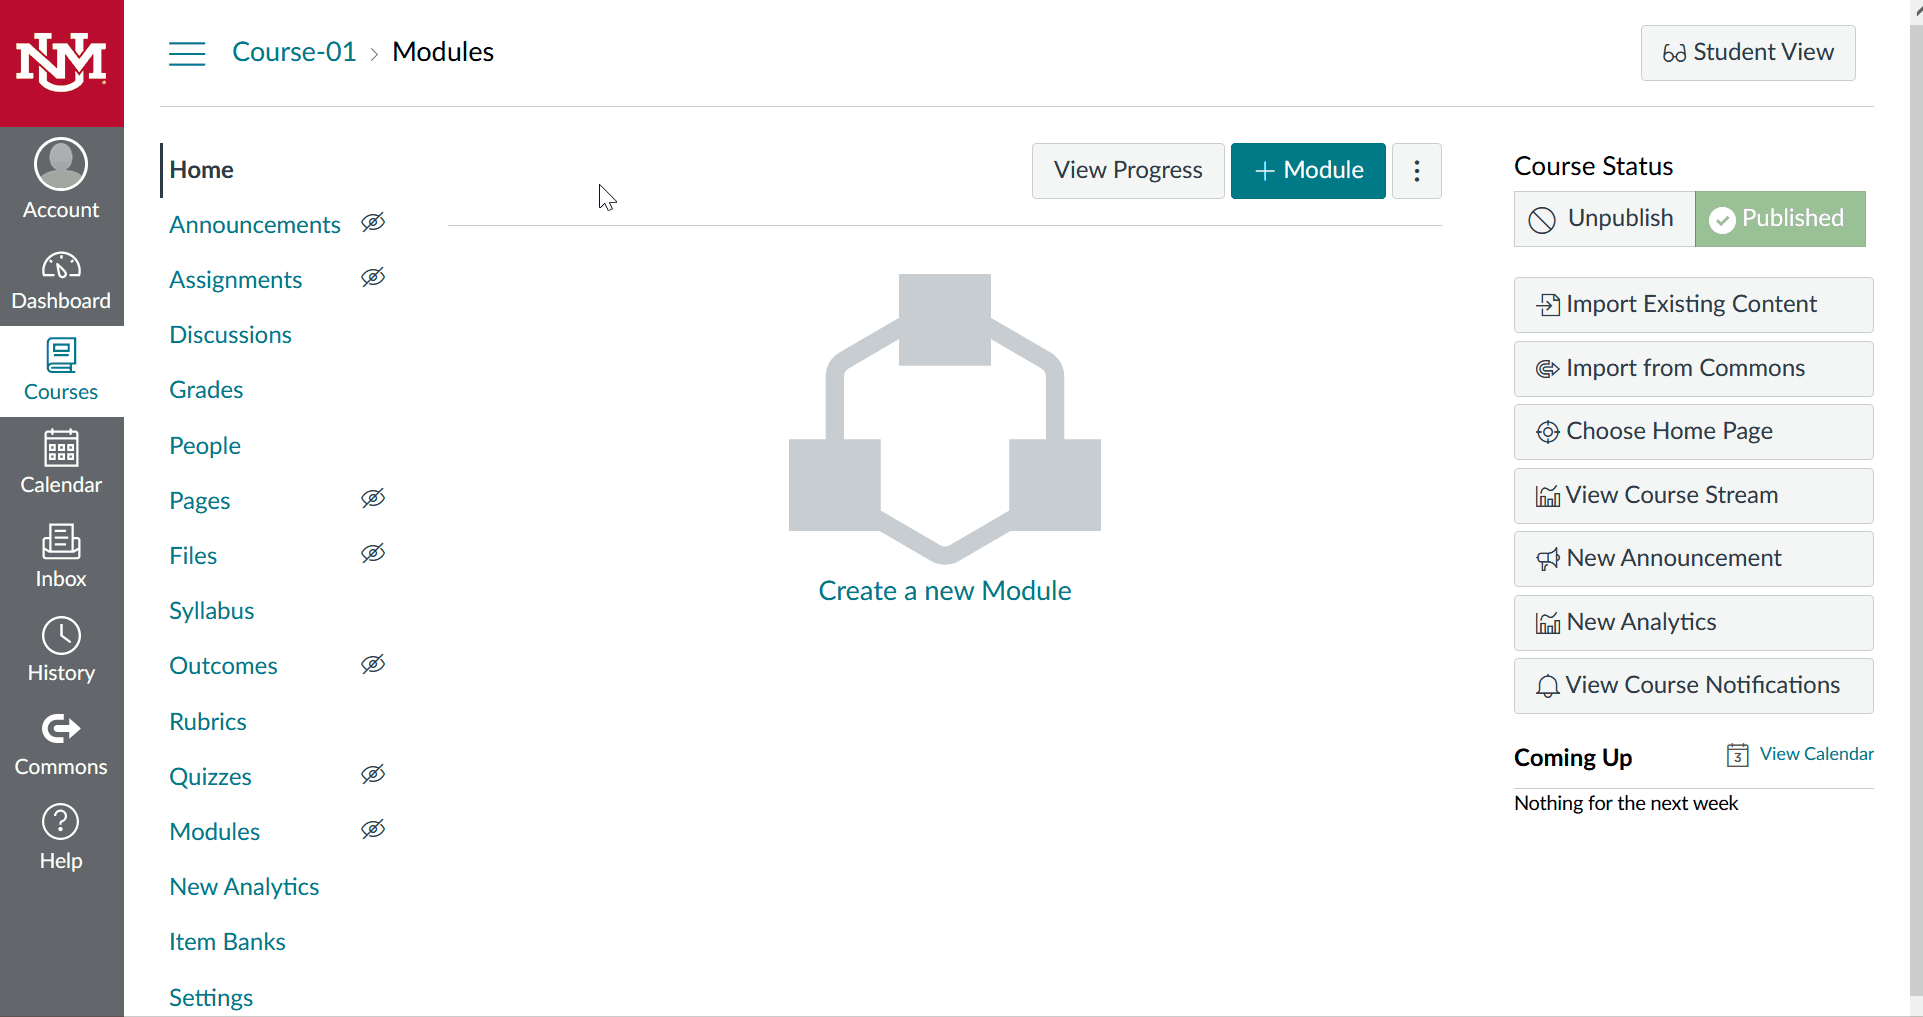Viewport: 1923px width, 1017px height.
Task: Go to the Dashboard icon
Action: [61, 266]
